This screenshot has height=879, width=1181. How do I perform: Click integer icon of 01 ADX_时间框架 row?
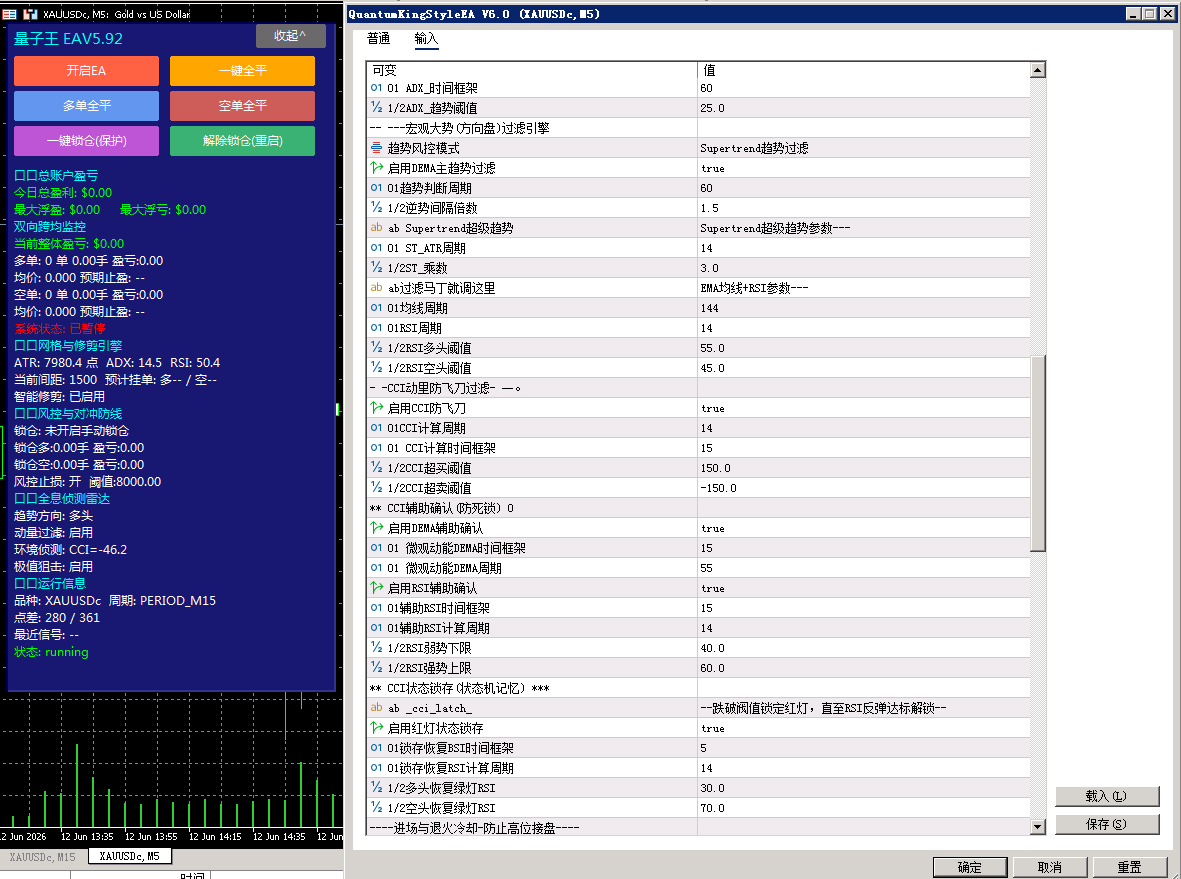(x=377, y=88)
